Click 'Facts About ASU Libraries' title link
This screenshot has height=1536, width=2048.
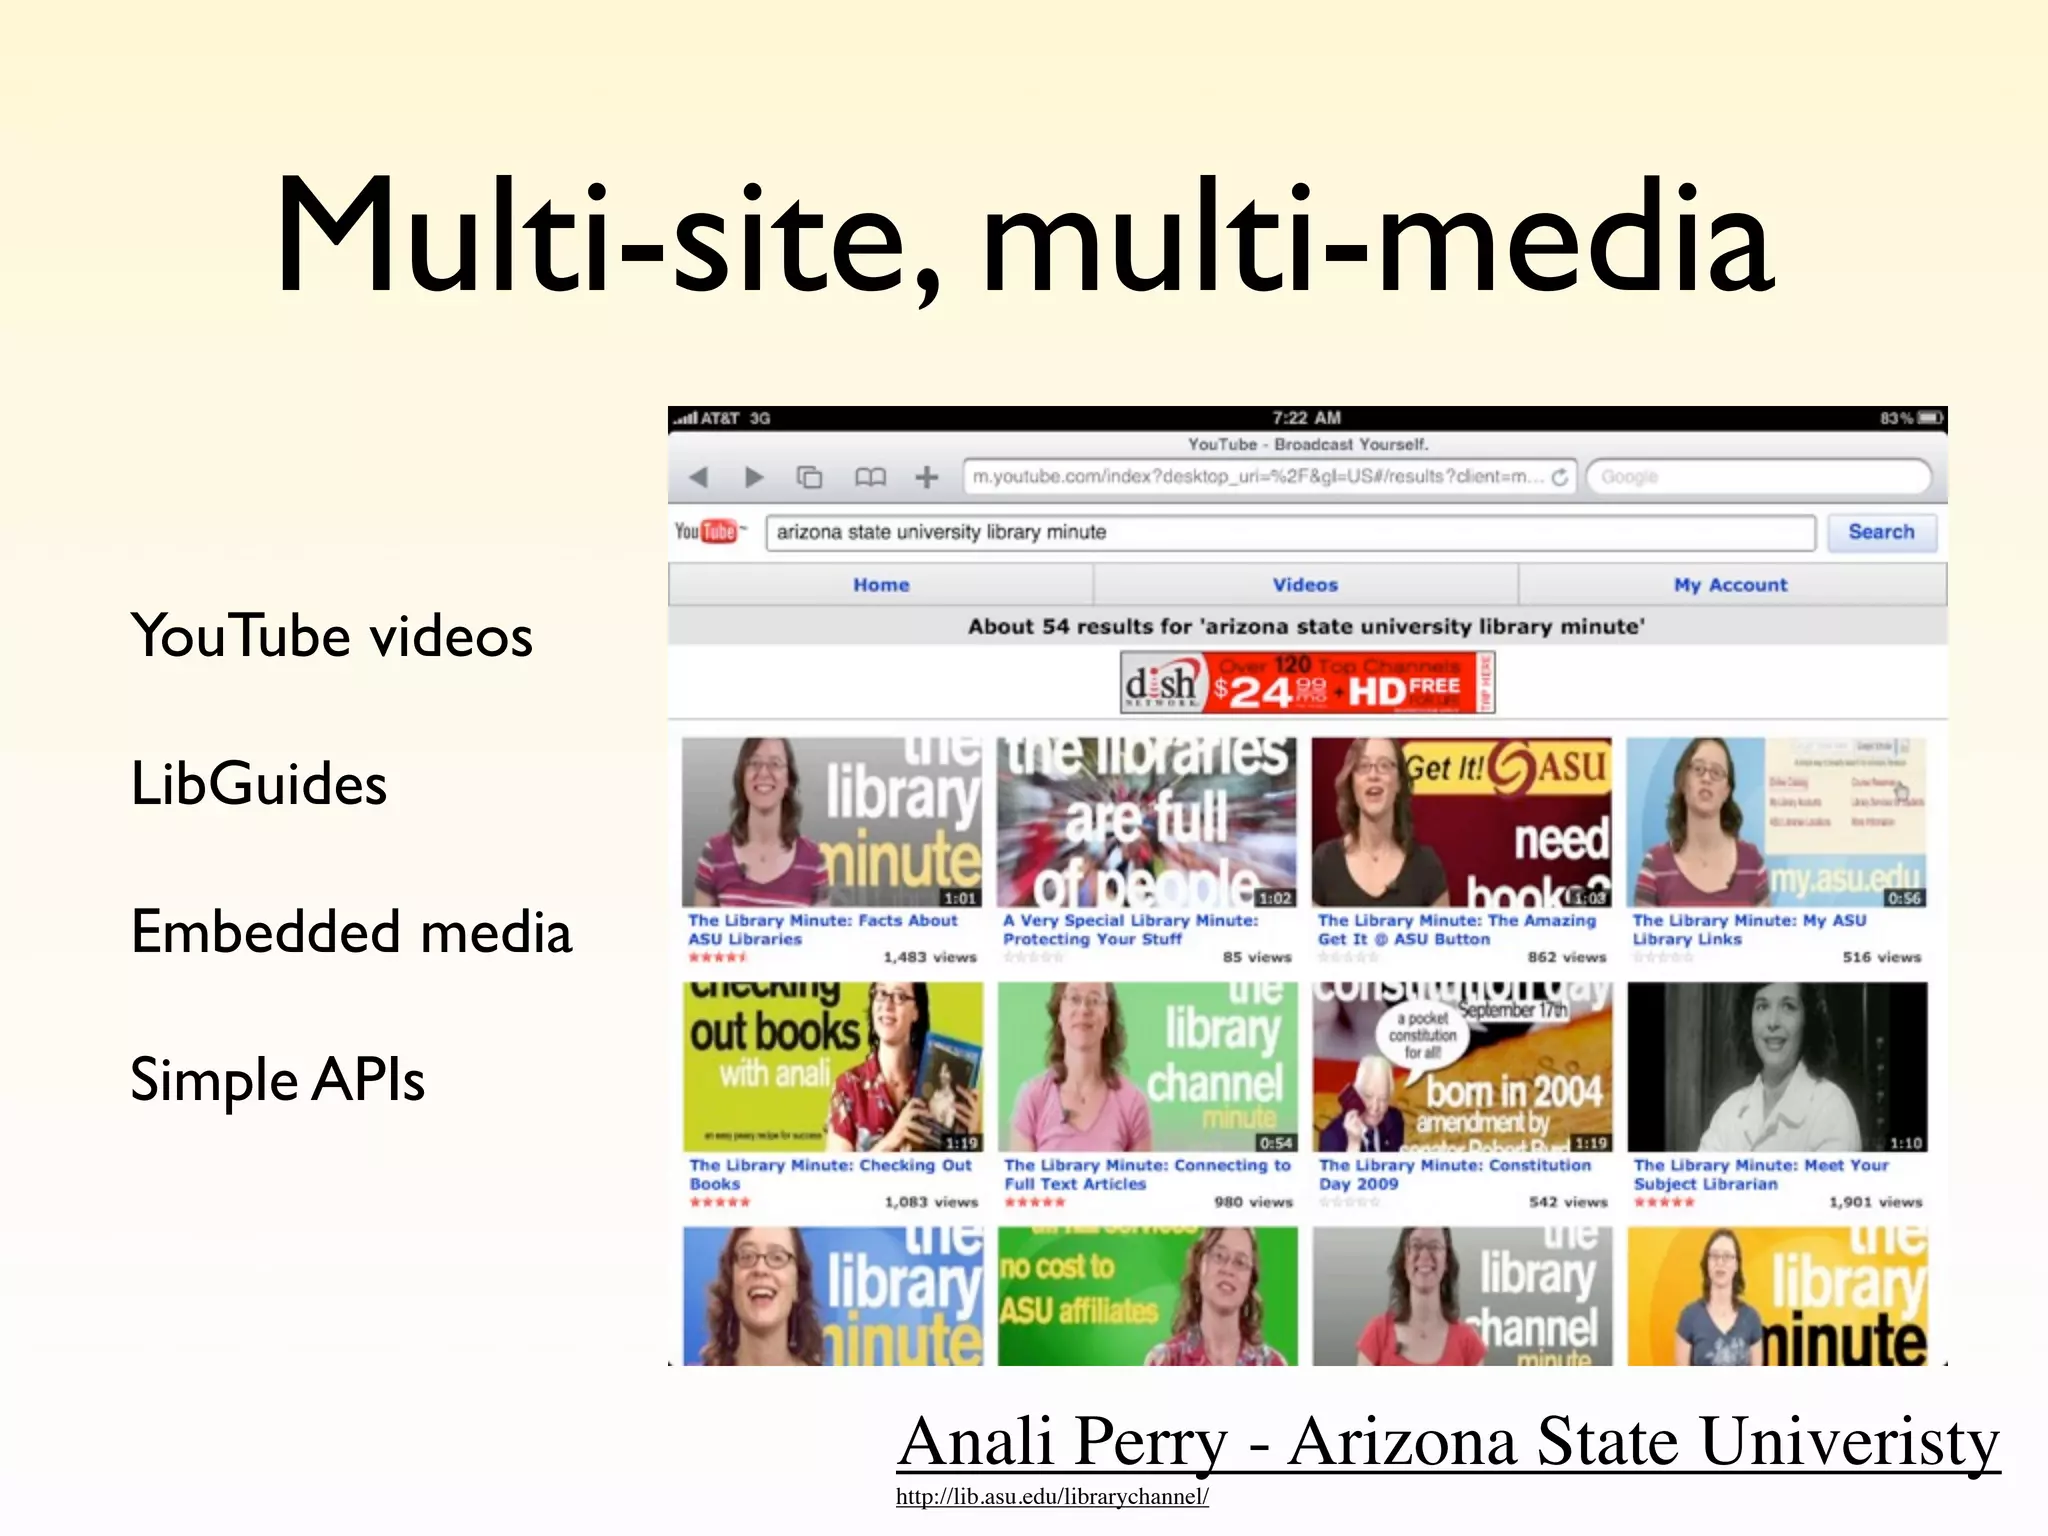822,929
